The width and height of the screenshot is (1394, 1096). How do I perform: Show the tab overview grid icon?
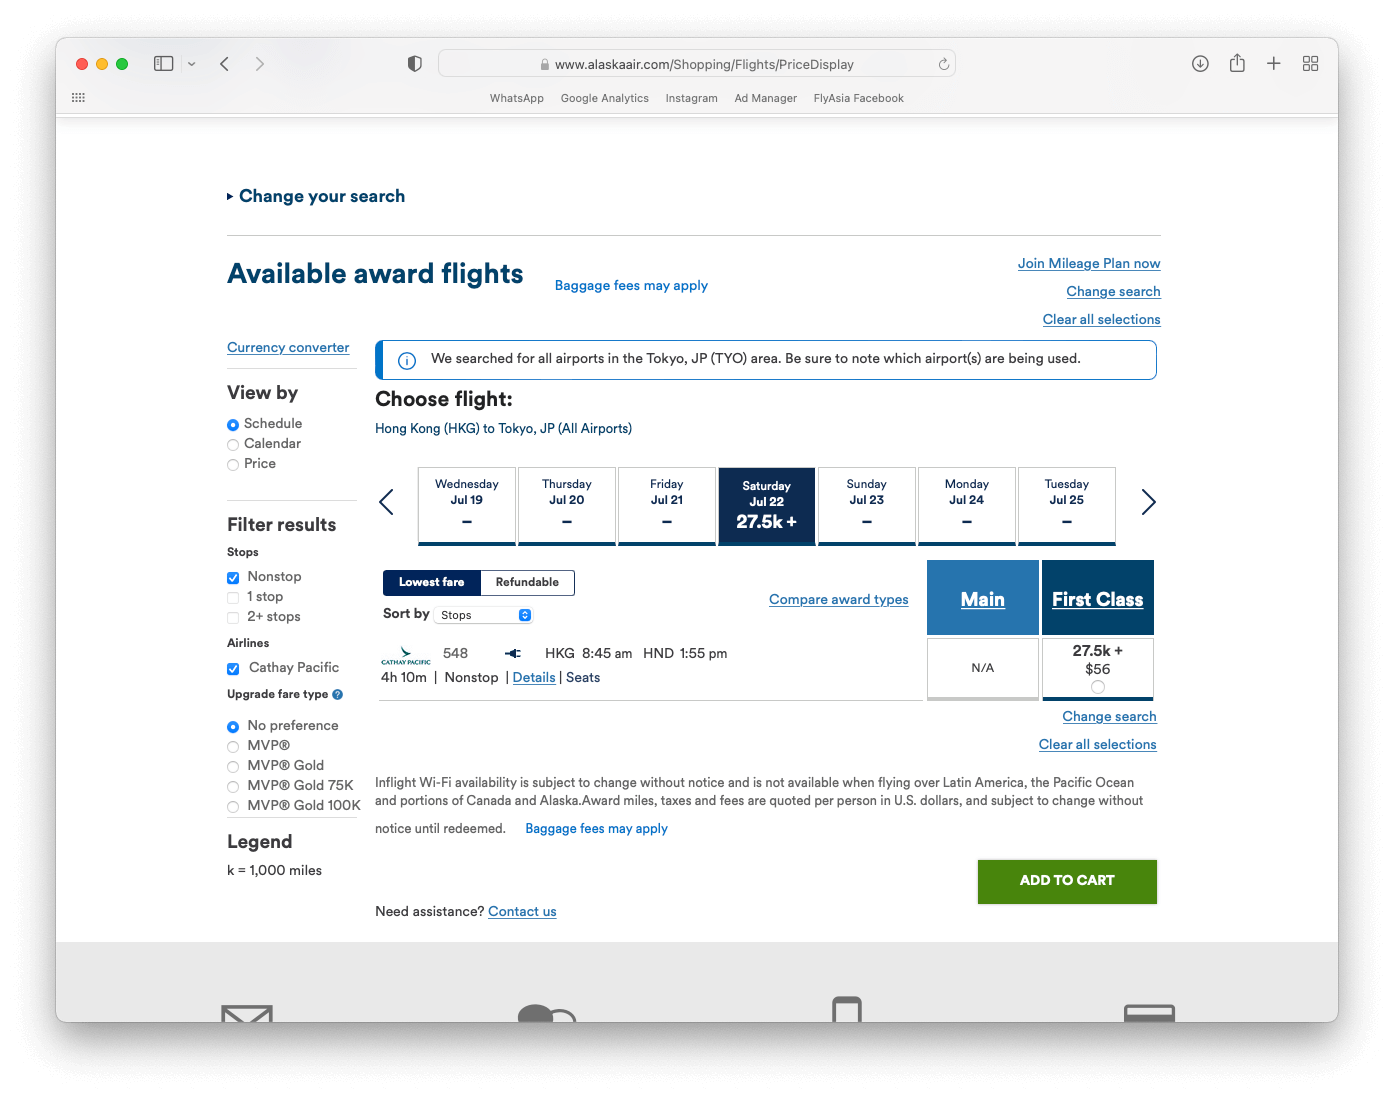pyautogui.click(x=1310, y=64)
